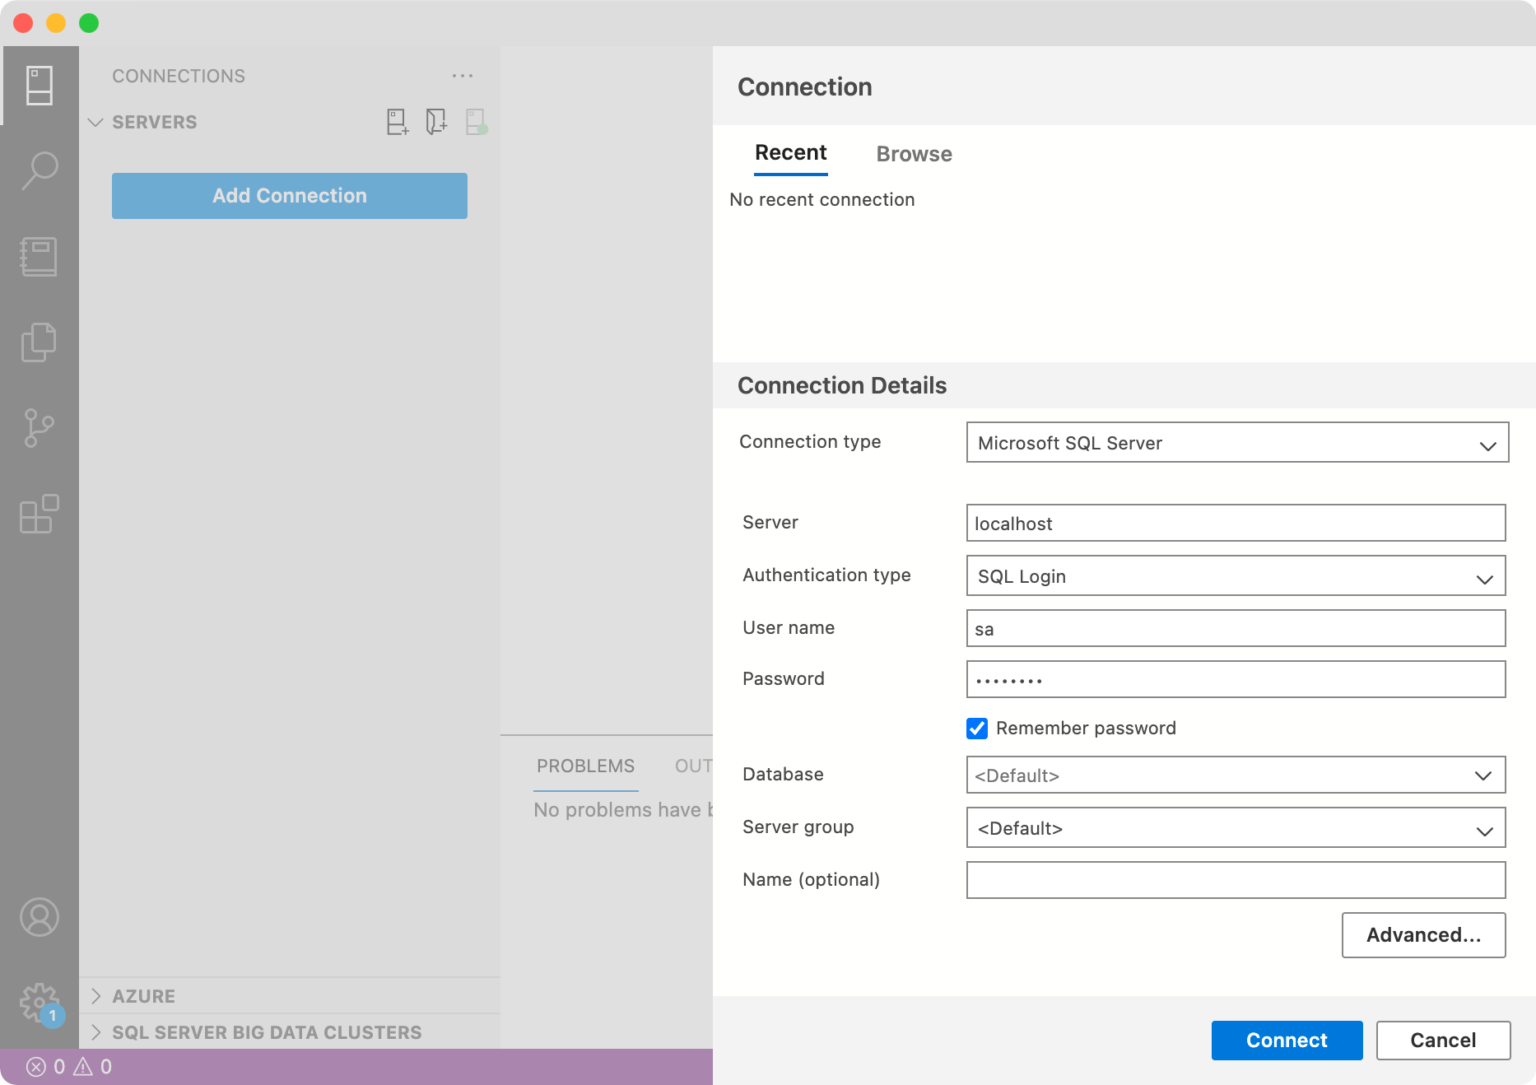Open the Accounts icon near the bottom

[40, 916]
